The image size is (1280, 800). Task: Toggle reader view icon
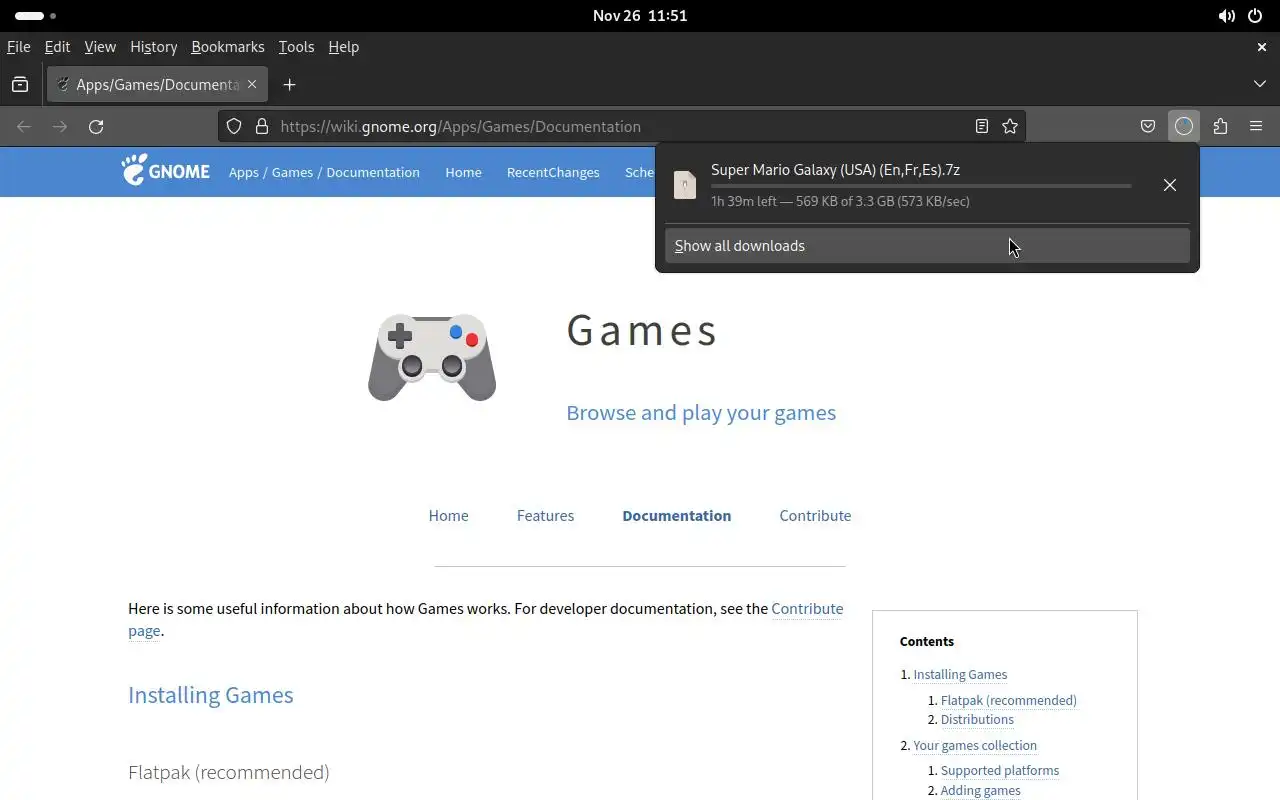(x=982, y=127)
